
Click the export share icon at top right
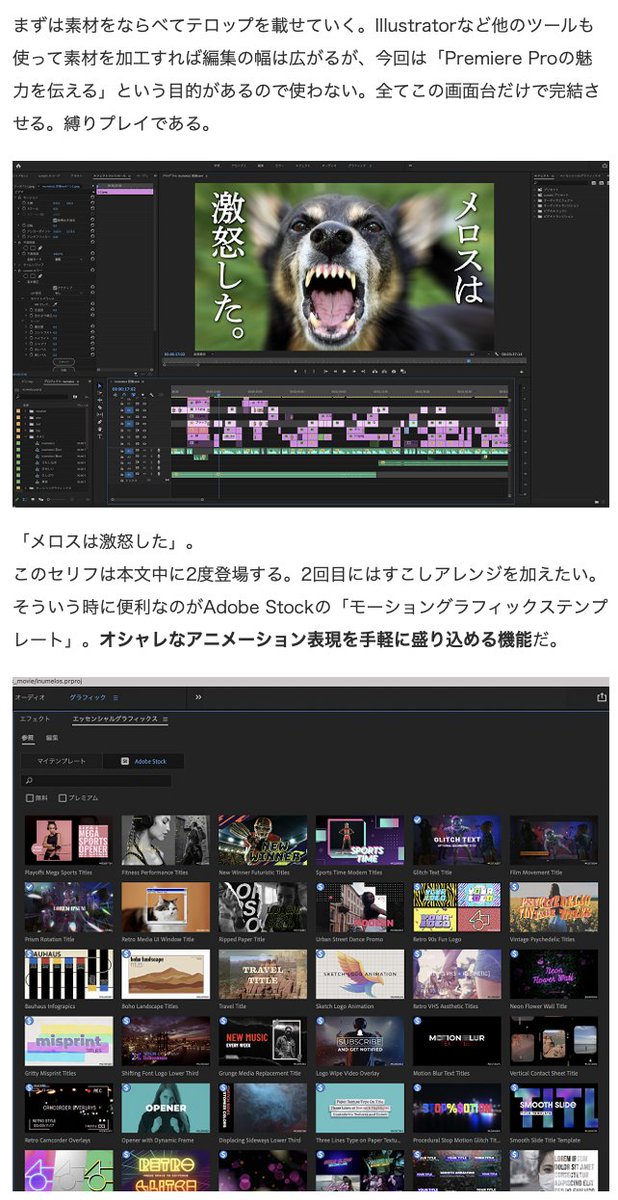point(602,697)
